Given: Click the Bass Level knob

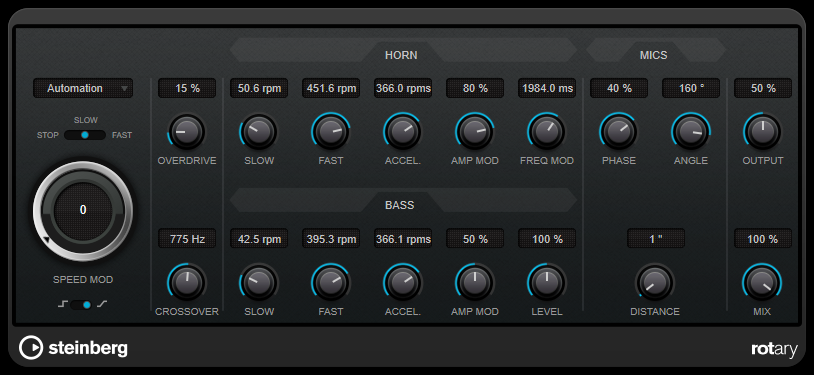Looking at the screenshot, I should point(547,283).
